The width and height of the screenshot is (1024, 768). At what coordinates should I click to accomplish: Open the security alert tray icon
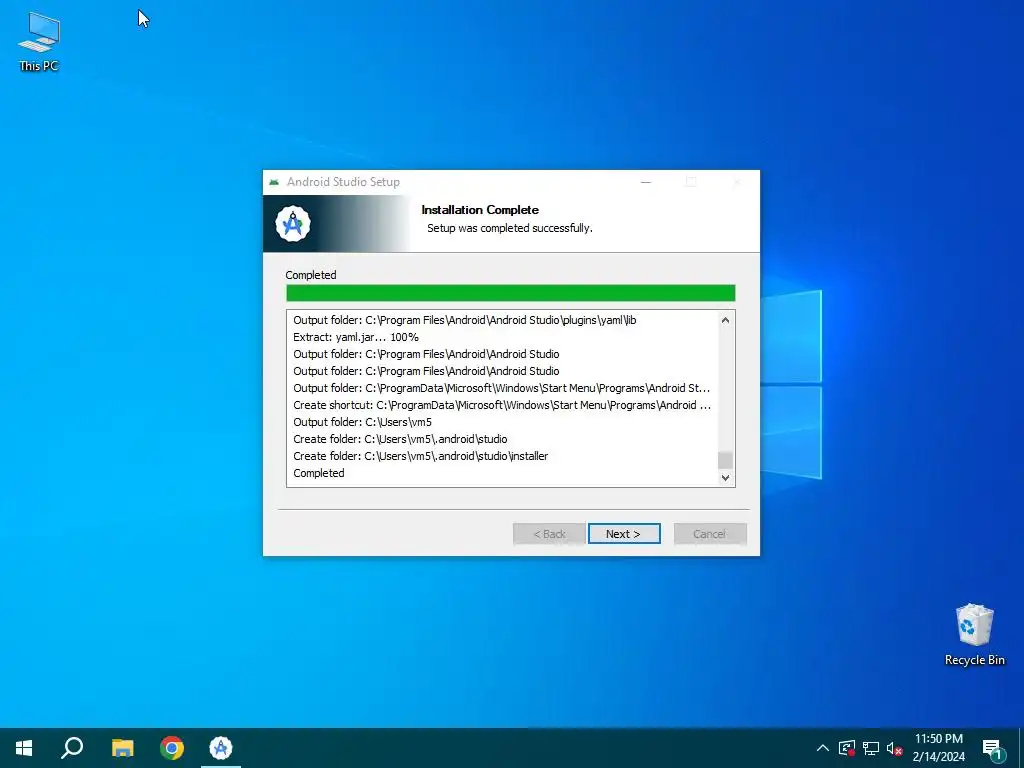point(846,748)
